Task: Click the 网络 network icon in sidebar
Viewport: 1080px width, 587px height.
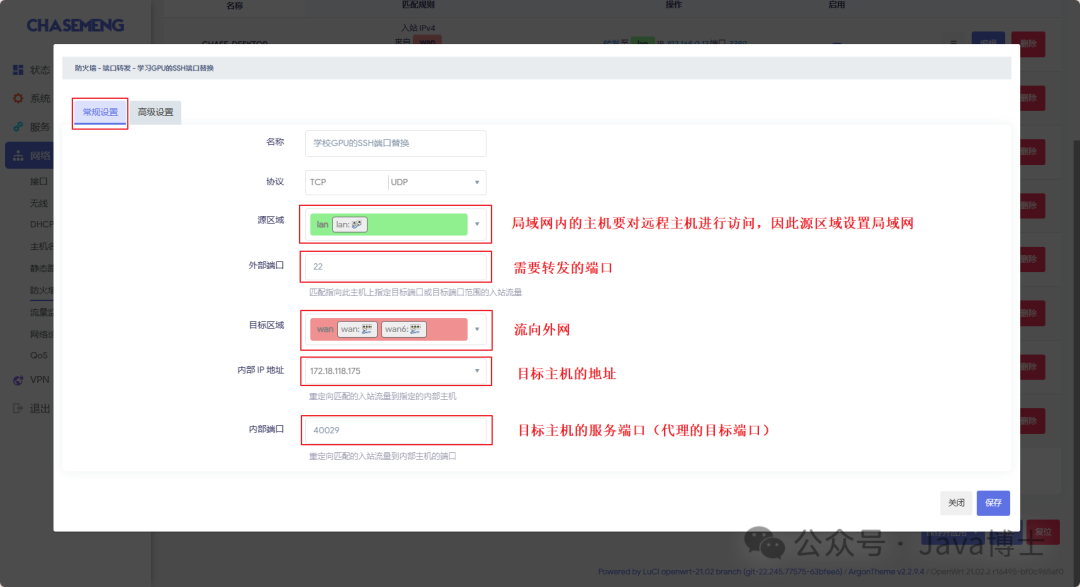Action: click(18, 156)
